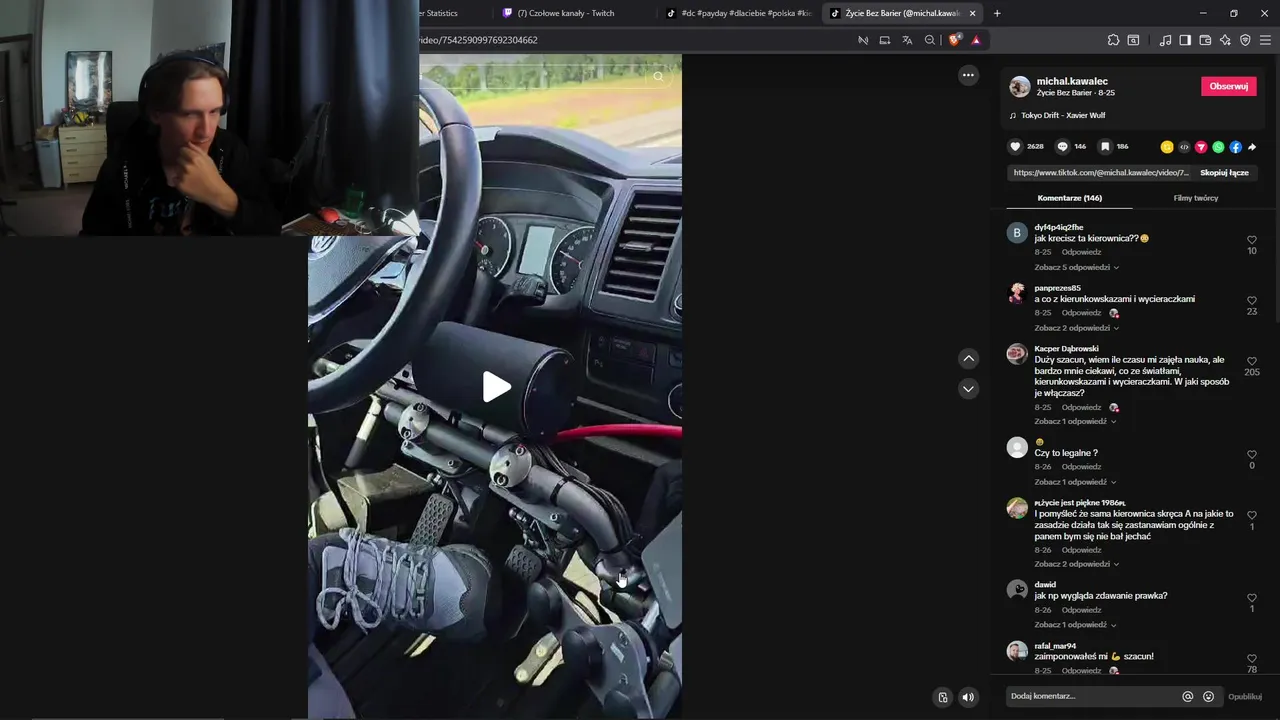The image size is (1280, 720).
Task: Insert a mention with the @ icon
Action: (x=1187, y=697)
